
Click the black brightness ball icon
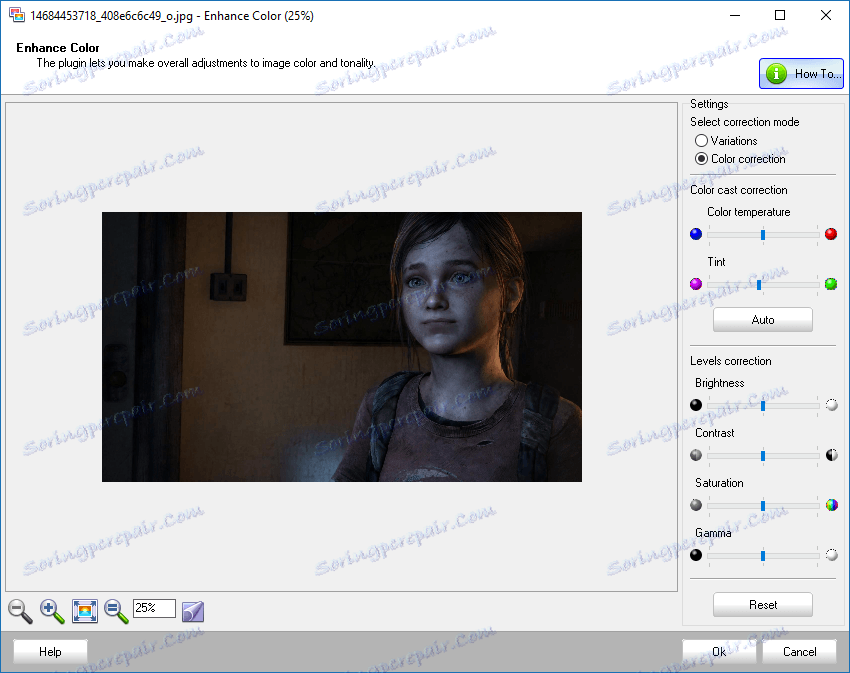point(696,405)
